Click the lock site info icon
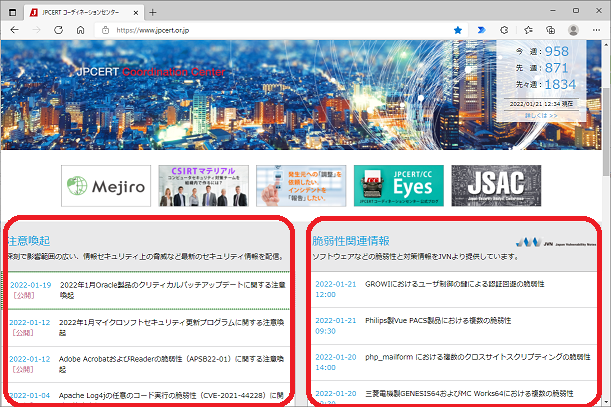This screenshot has width=611, height=407. [105, 30]
